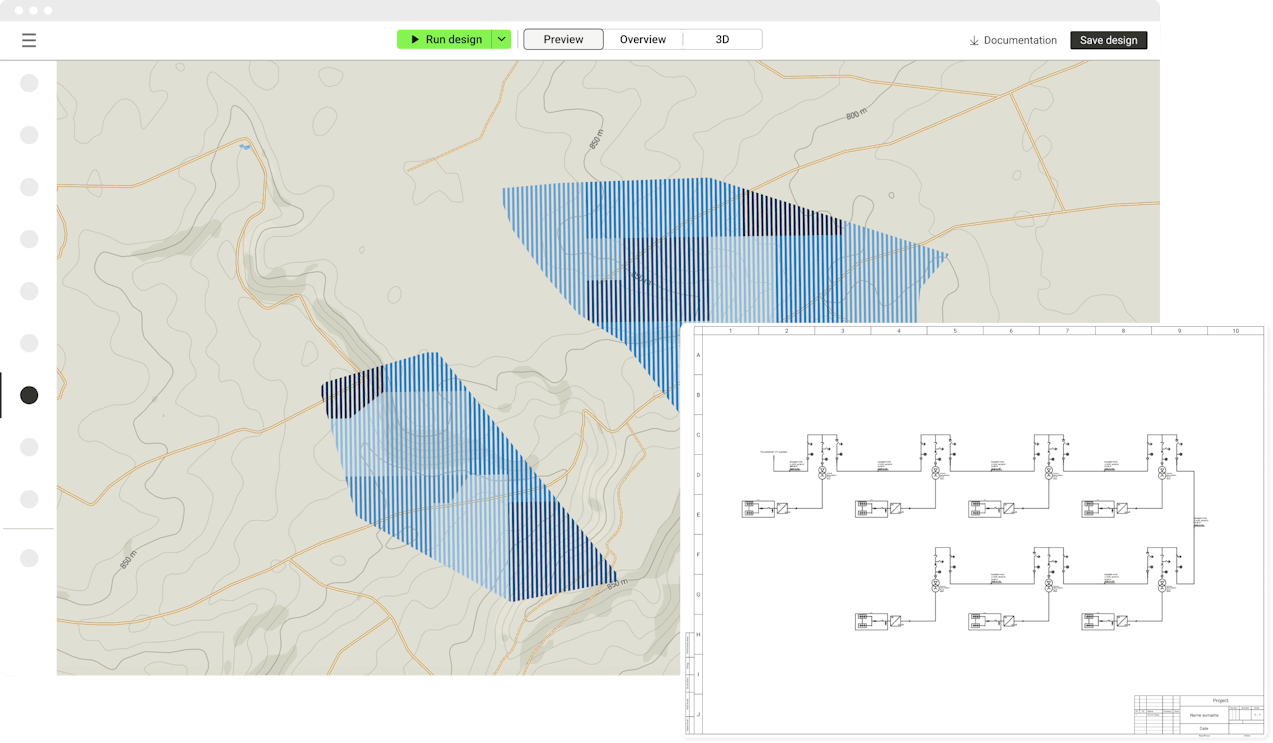Download the Documentation
This screenshot has height=743, width=1273.
[1012, 41]
